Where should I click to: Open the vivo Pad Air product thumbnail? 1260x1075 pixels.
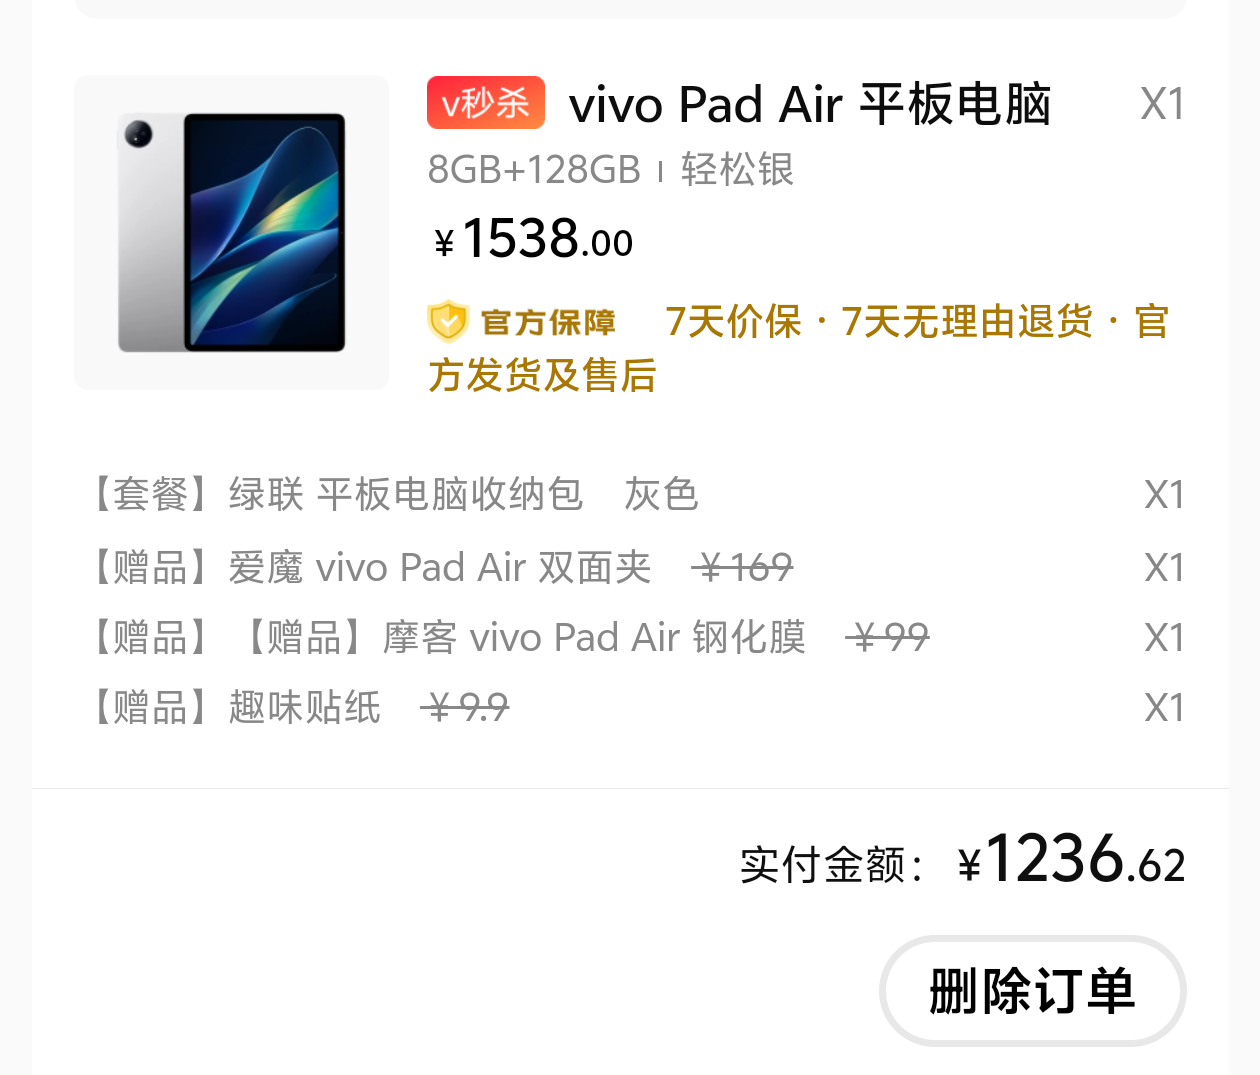[x=231, y=232]
